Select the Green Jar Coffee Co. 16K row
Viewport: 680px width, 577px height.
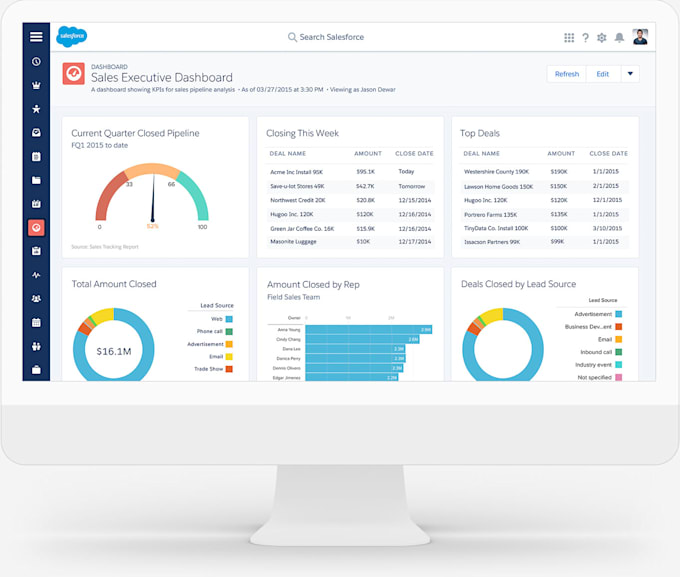pyautogui.click(x=350, y=229)
